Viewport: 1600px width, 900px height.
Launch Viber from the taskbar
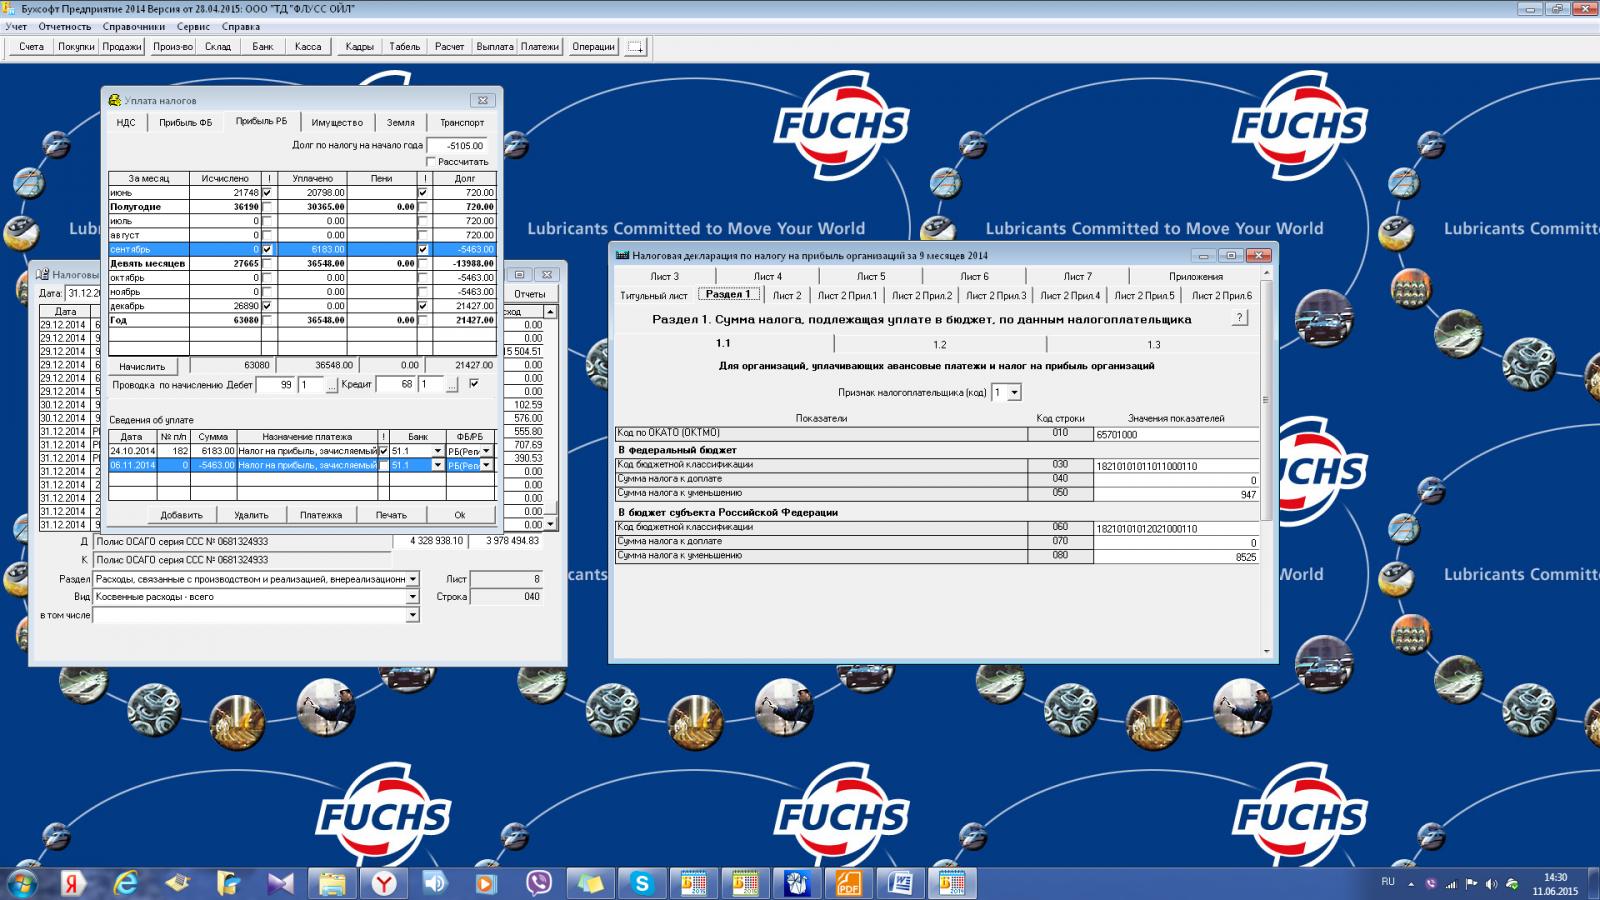point(539,883)
